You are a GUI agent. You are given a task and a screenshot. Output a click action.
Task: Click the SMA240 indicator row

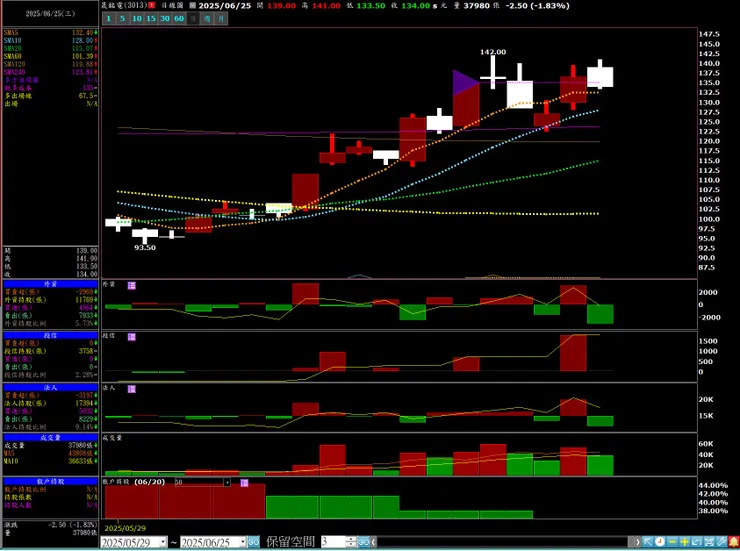tap(50, 72)
